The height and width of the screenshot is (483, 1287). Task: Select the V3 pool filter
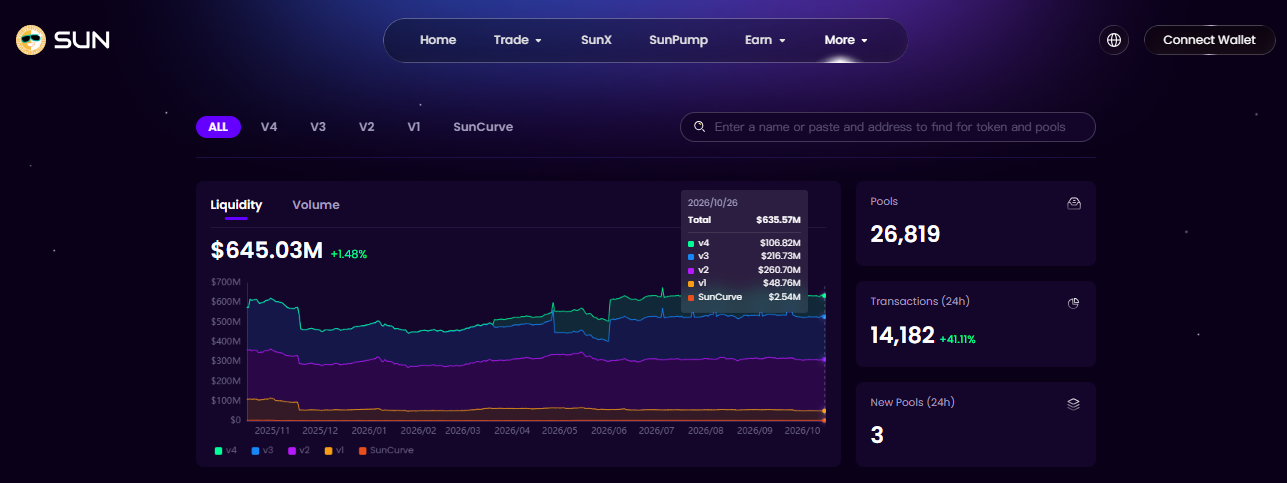pos(318,127)
